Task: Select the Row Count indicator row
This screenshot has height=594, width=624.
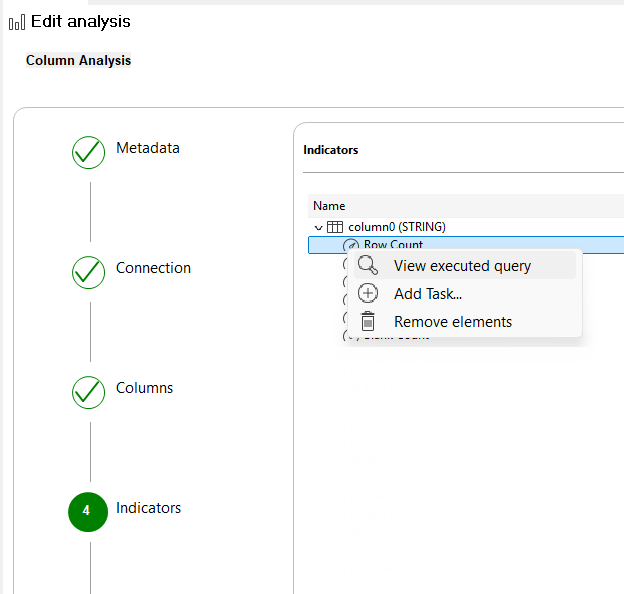Action: click(393, 245)
